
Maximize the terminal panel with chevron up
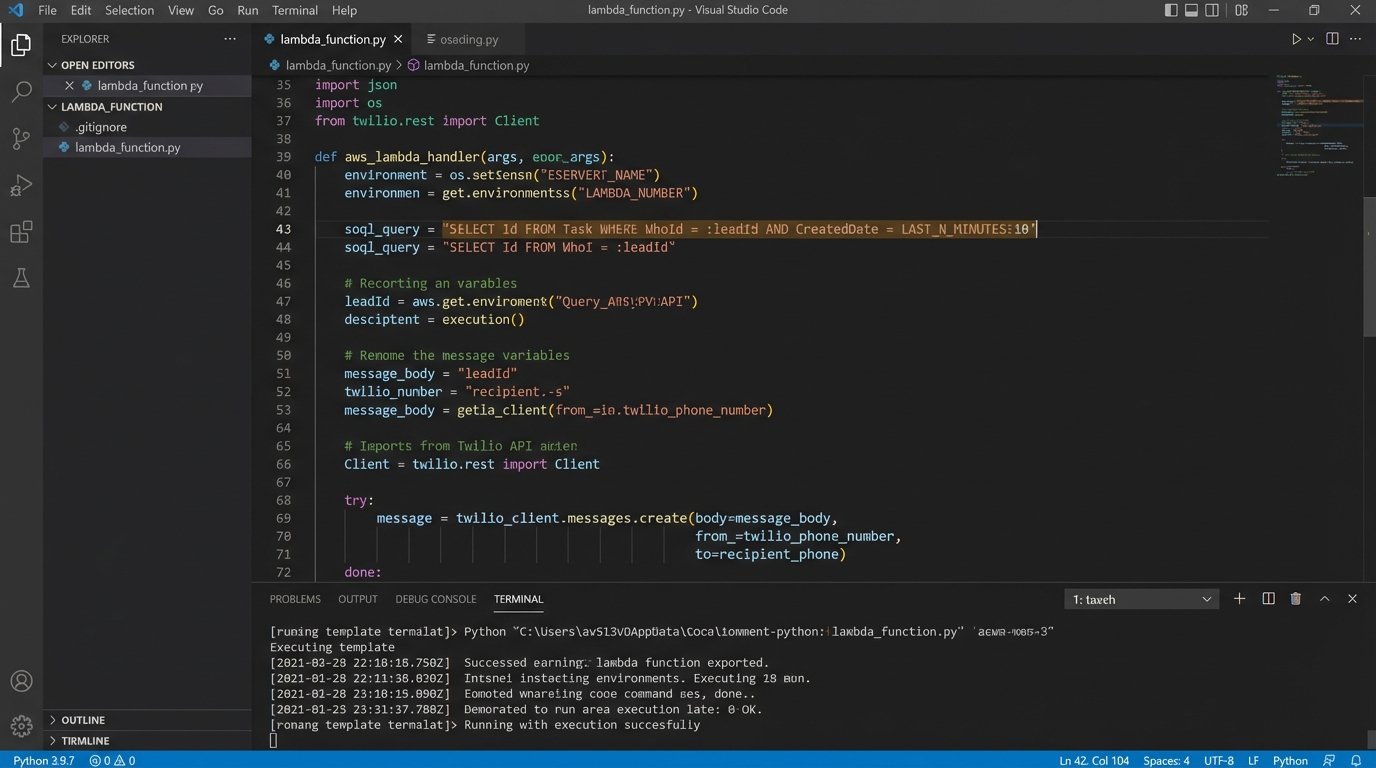pyautogui.click(x=1324, y=599)
